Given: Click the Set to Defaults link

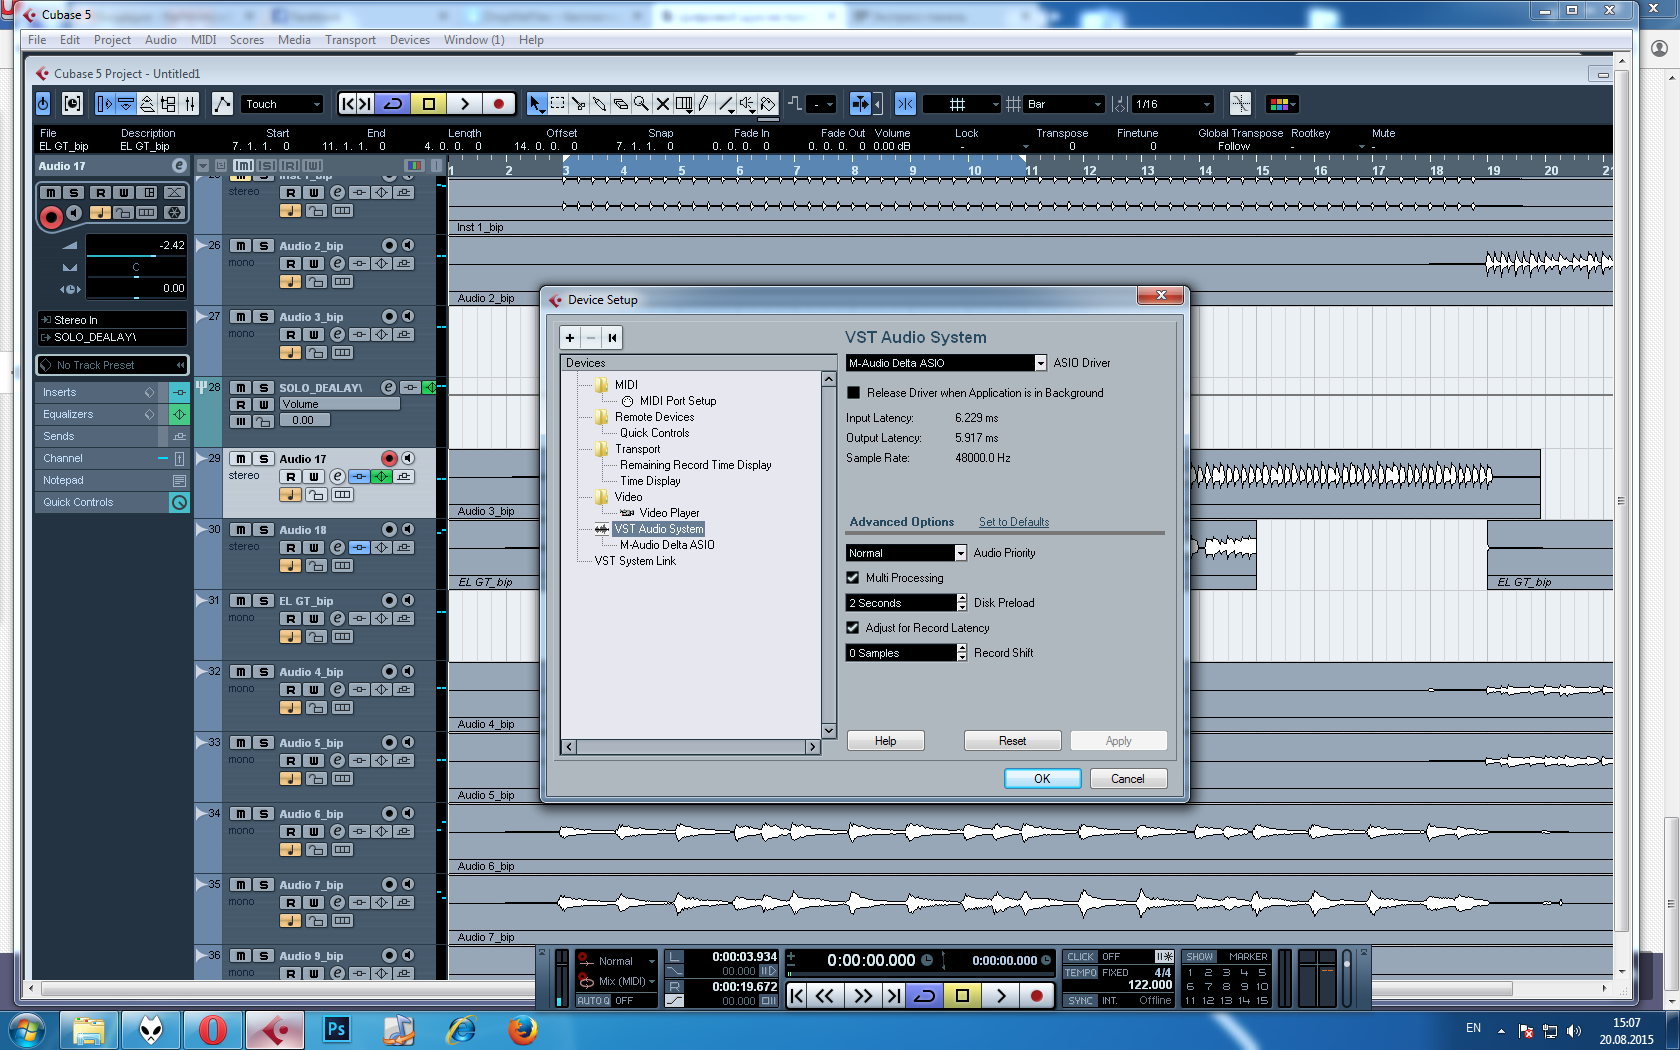Looking at the screenshot, I should (x=1014, y=522).
